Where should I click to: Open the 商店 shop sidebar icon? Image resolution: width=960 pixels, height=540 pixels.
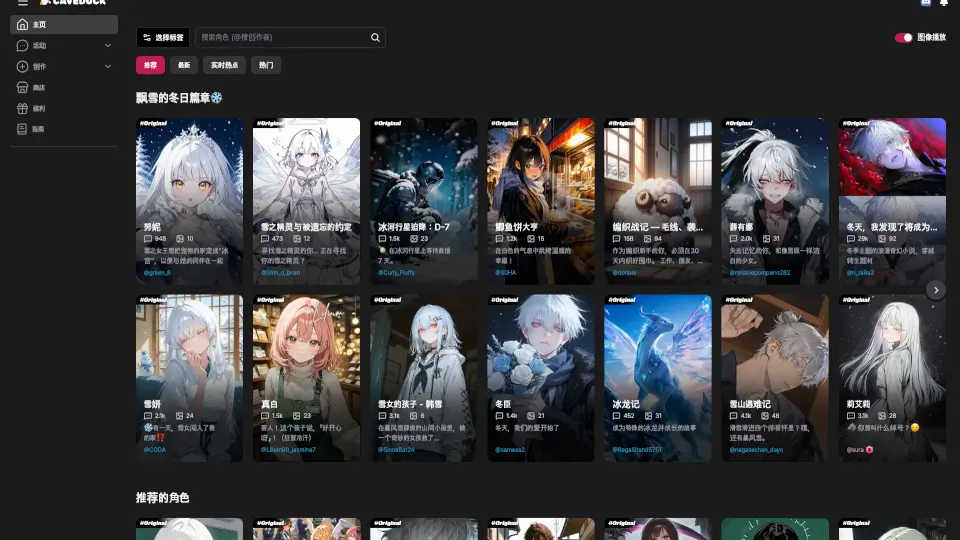point(23,87)
